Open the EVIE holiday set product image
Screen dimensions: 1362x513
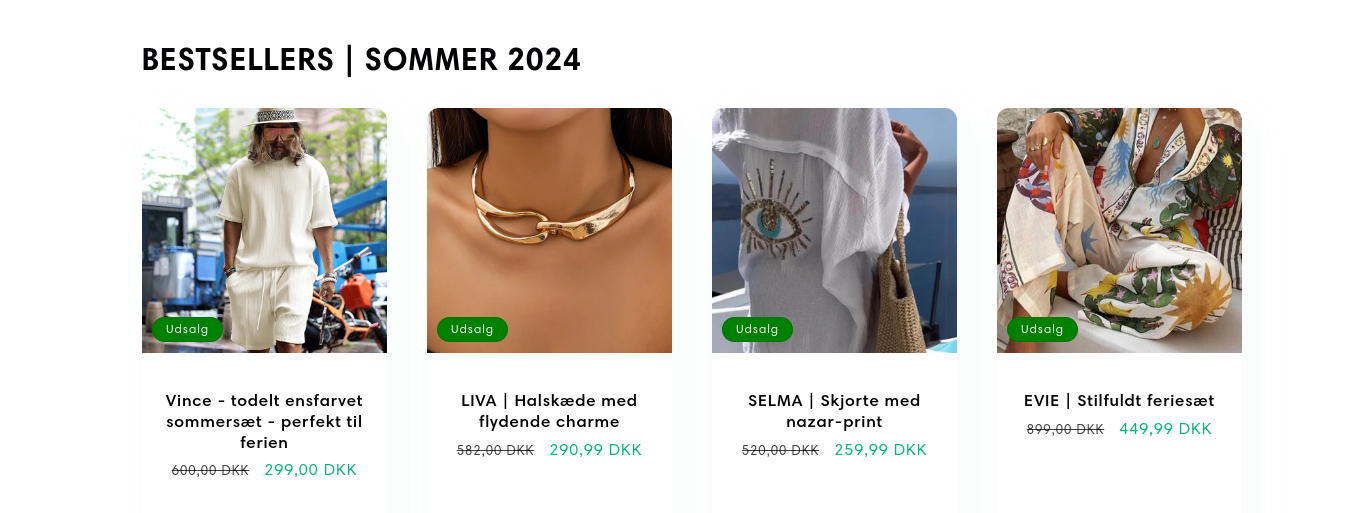[x=1119, y=230]
